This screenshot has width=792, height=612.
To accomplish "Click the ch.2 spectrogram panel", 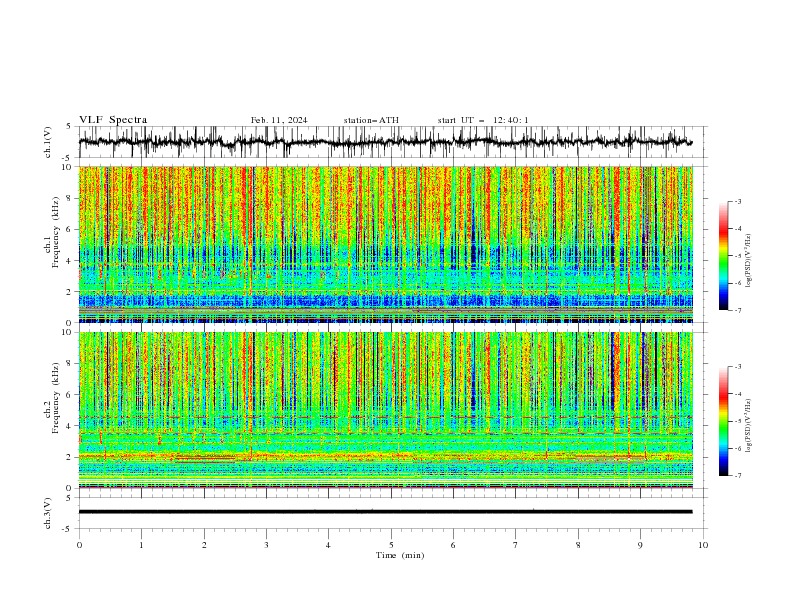I will [385, 410].
